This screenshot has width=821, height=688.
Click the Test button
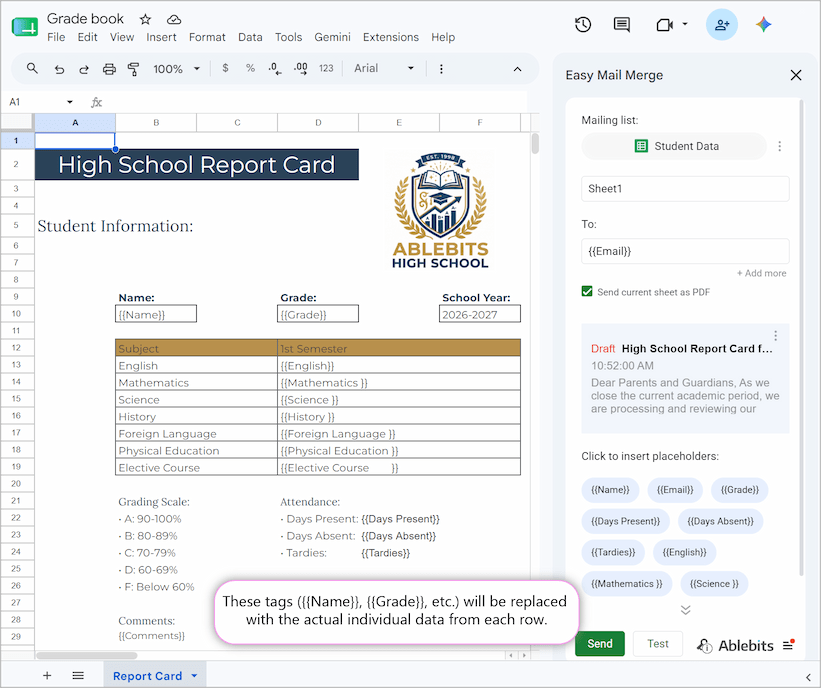[x=658, y=643]
